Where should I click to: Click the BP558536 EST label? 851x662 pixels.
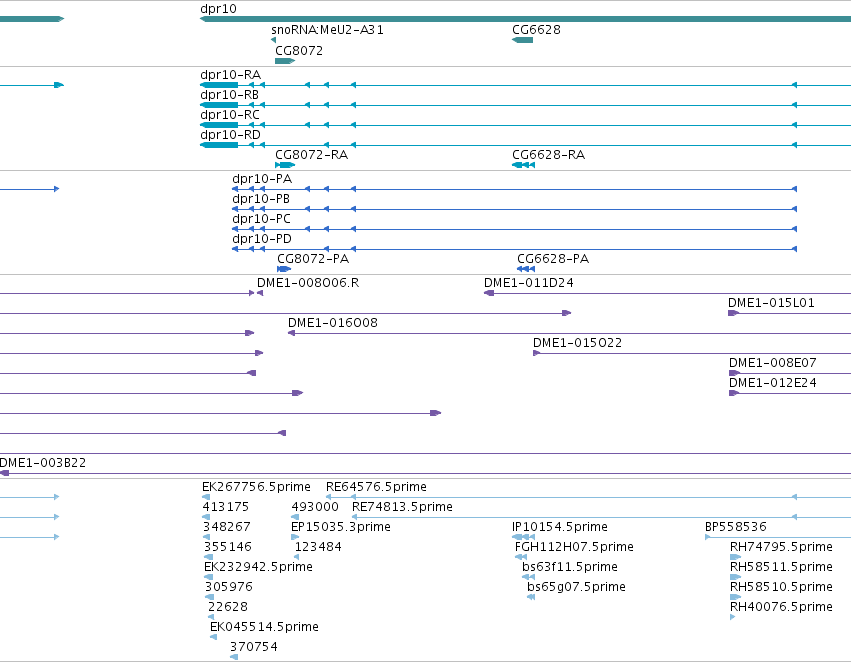(x=736, y=527)
